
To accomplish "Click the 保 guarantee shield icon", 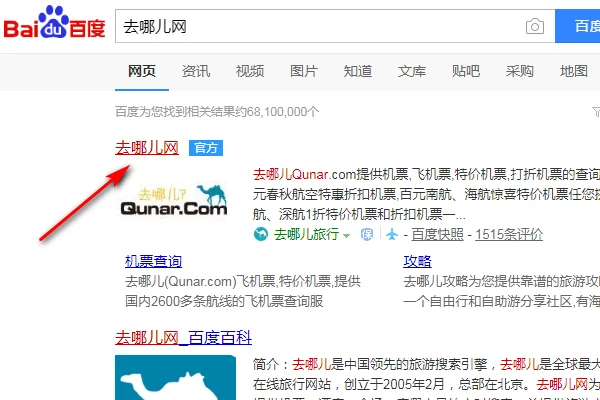I will (367, 234).
